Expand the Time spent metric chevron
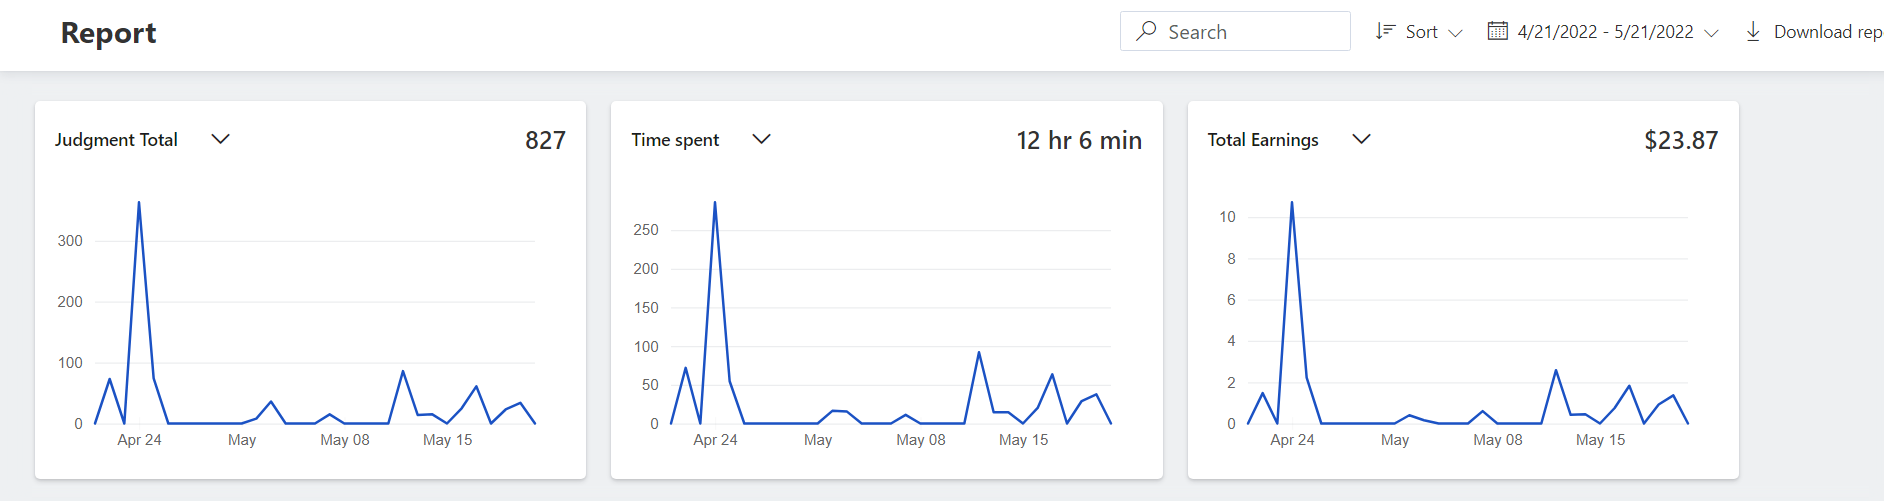1884x501 pixels. pyautogui.click(x=761, y=139)
